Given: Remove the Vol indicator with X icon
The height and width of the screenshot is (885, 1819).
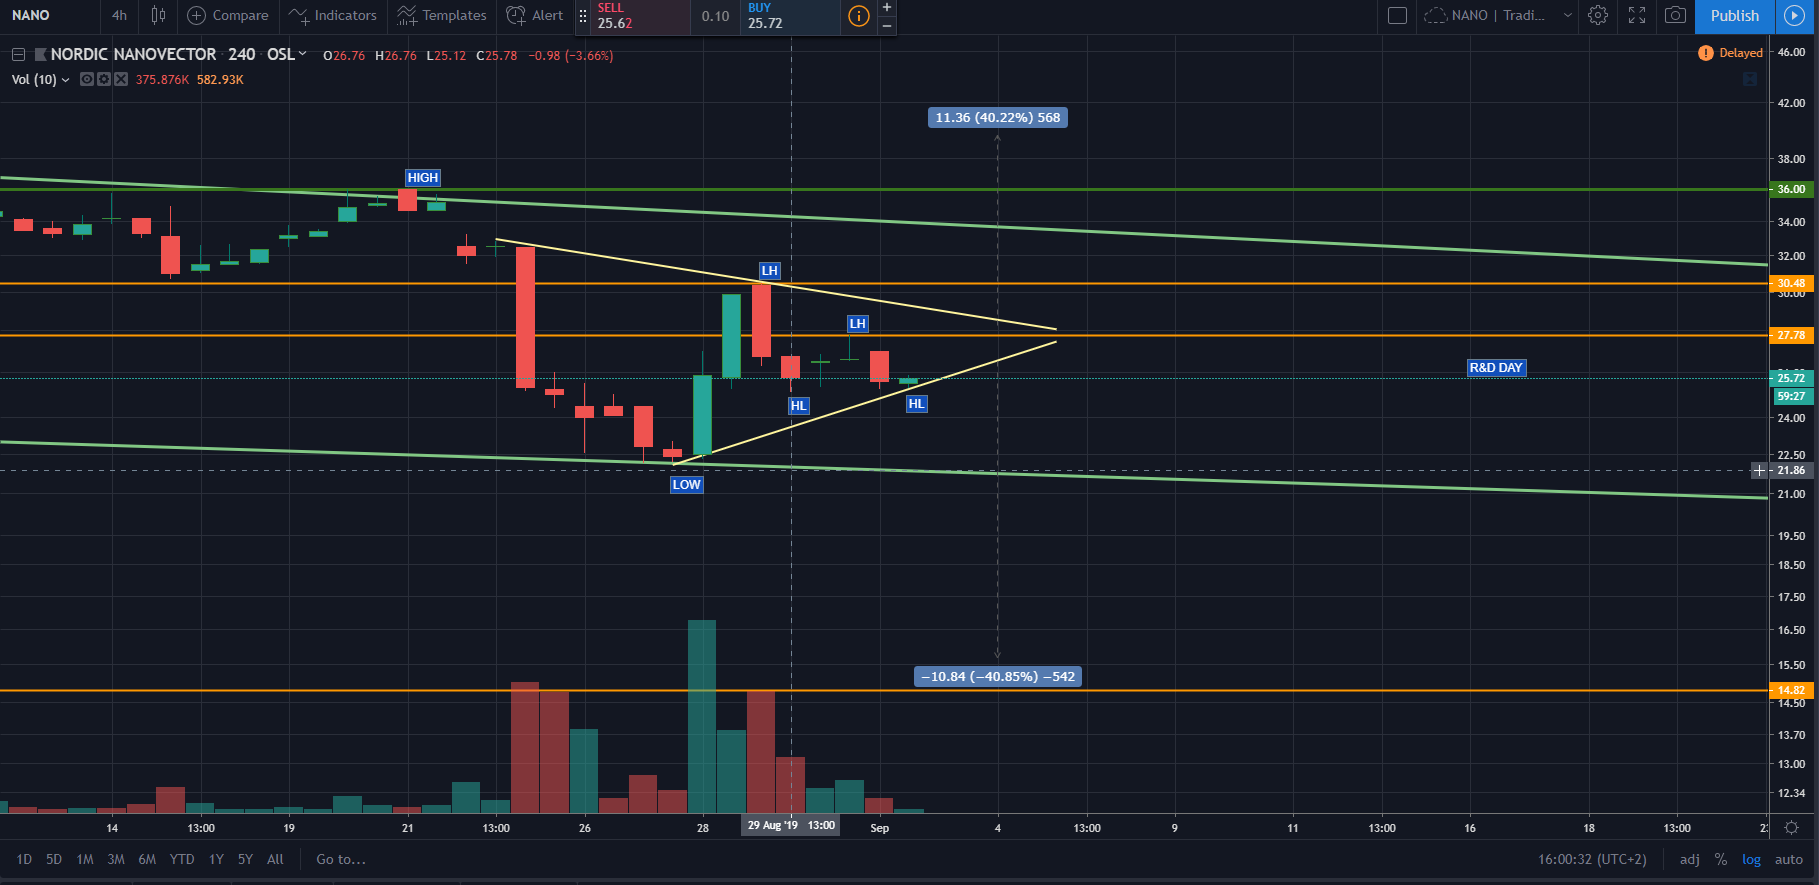Looking at the screenshot, I should click(x=120, y=79).
